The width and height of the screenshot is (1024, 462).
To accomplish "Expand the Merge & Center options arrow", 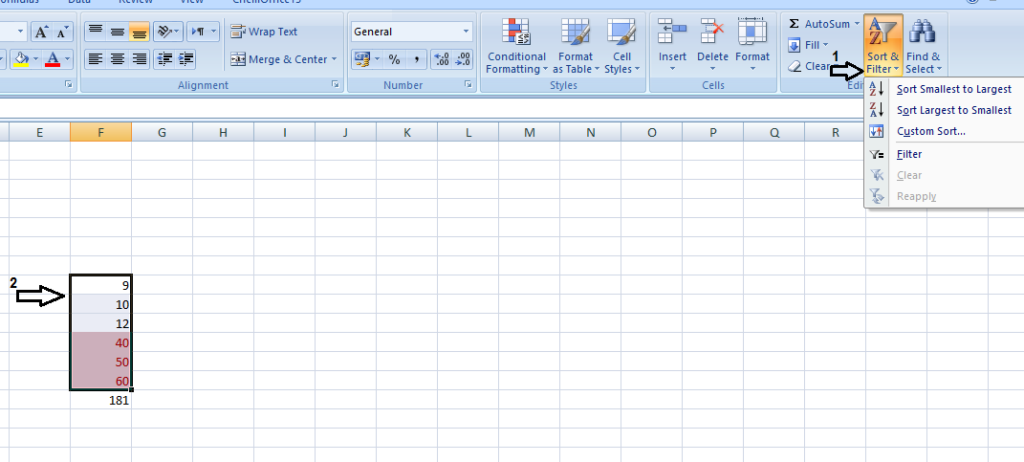I will coord(334,59).
